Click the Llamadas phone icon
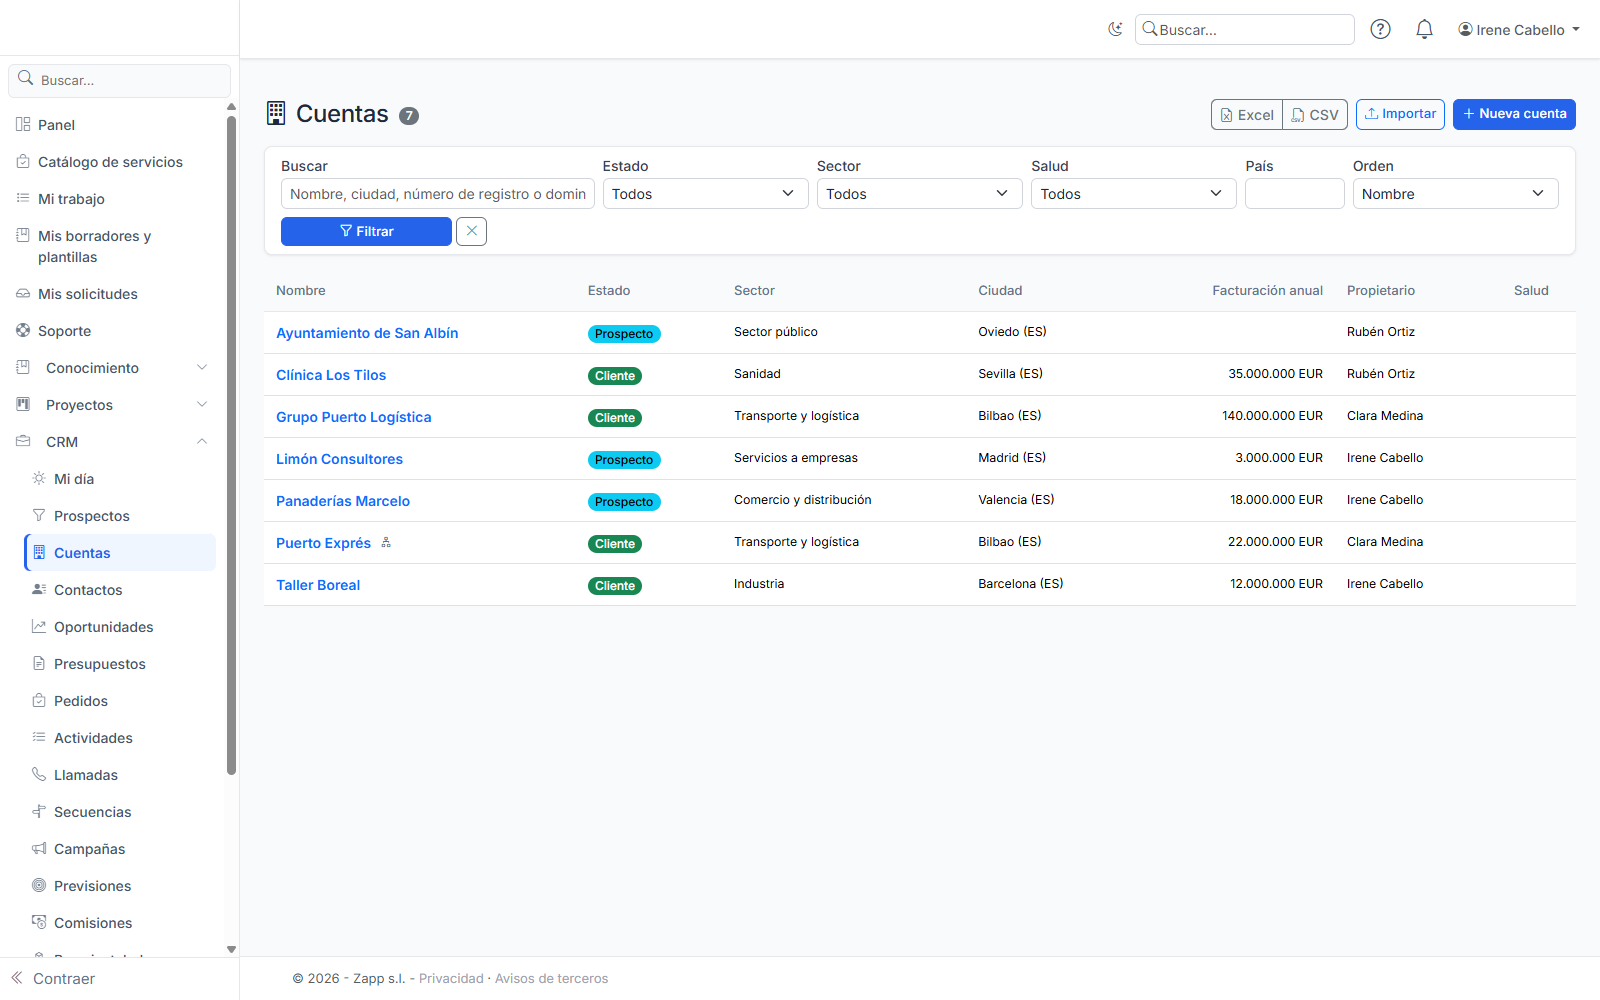Viewport: 1600px width, 1000px height. pyautogui.click(x=39, y=774)
